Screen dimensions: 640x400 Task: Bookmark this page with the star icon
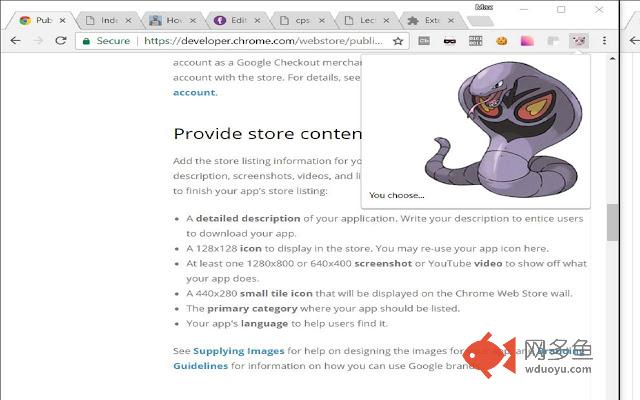pos(398,41)
